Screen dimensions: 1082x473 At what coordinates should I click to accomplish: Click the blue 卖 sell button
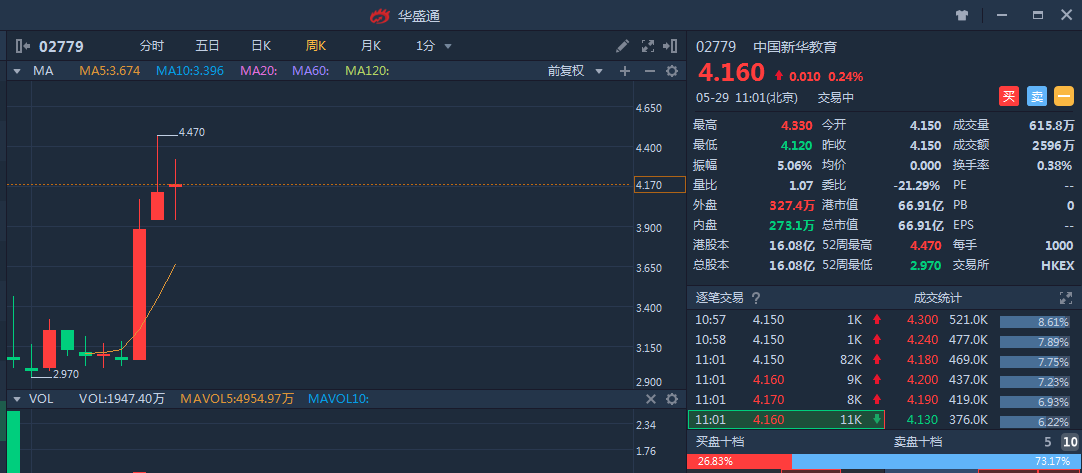pos(1037,97)
